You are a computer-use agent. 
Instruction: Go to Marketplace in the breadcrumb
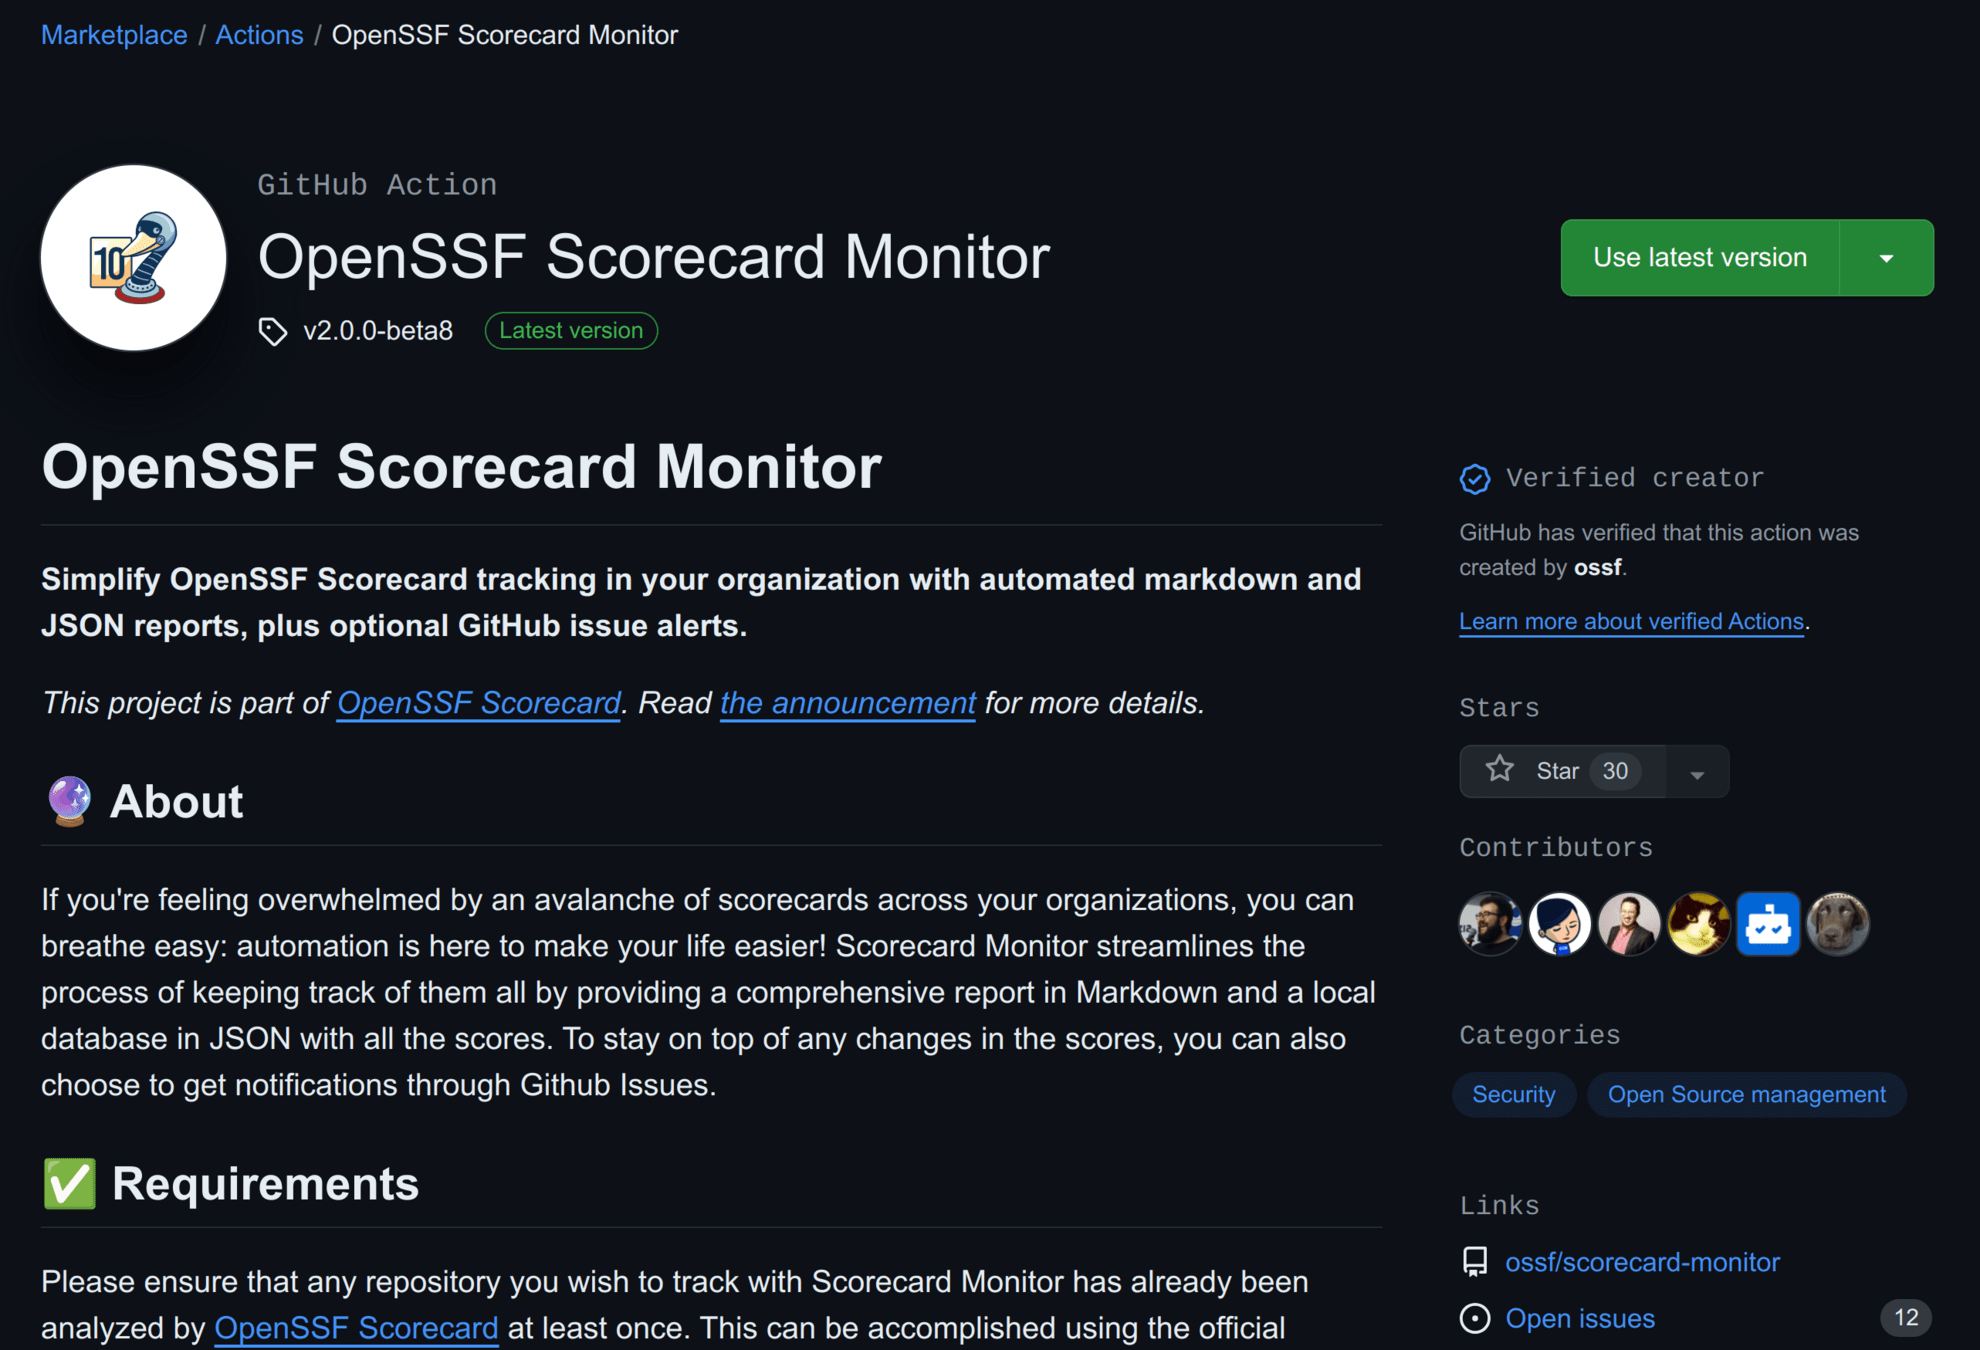[114, 35]
